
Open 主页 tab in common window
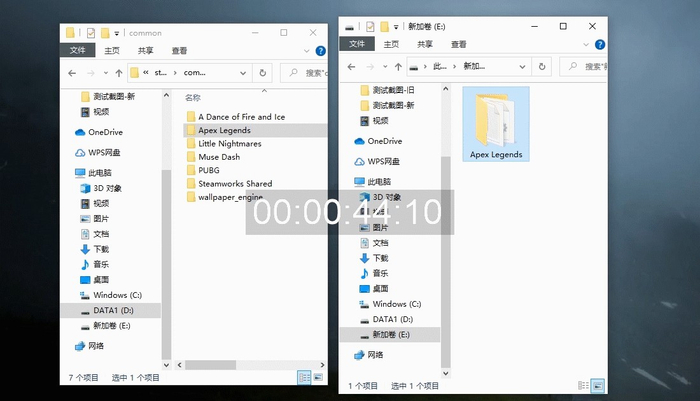point(112,51)
